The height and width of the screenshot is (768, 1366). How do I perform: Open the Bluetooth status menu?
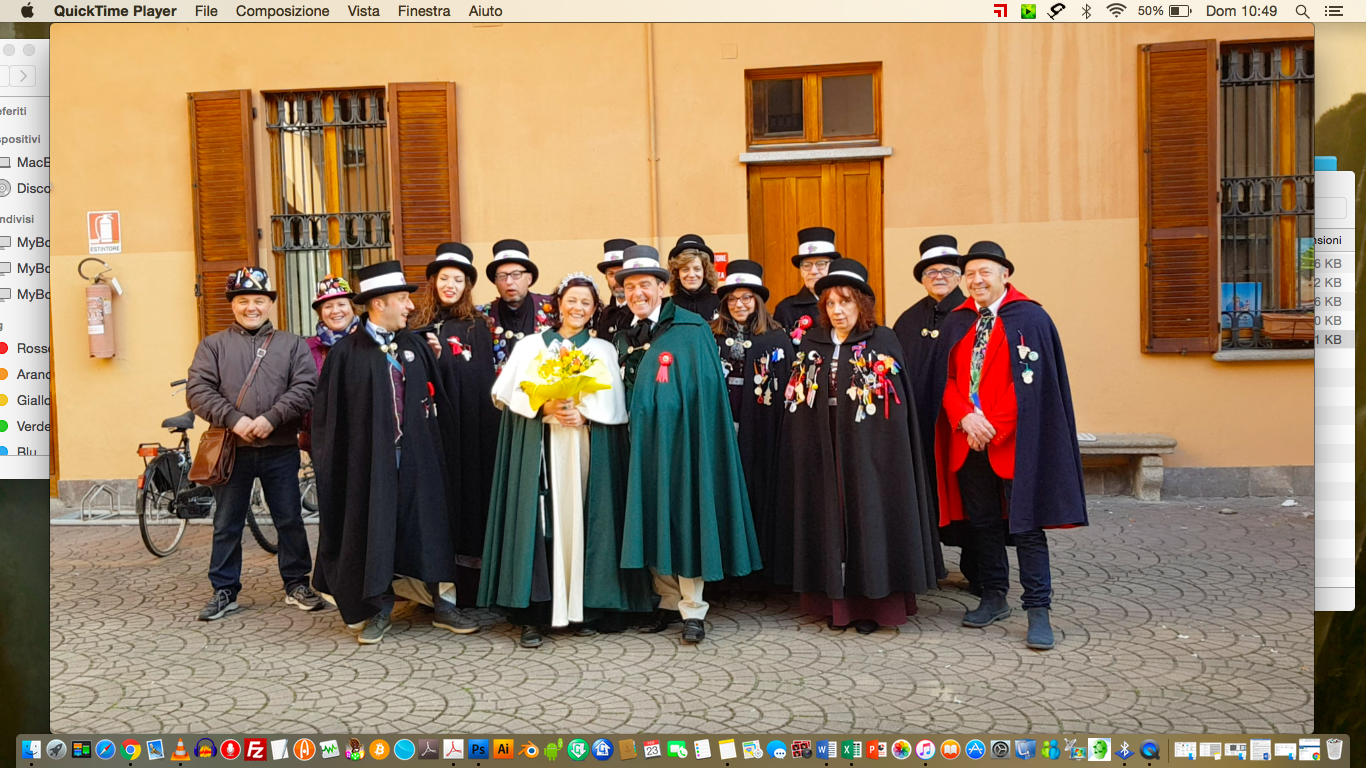tap(1086, 11)
